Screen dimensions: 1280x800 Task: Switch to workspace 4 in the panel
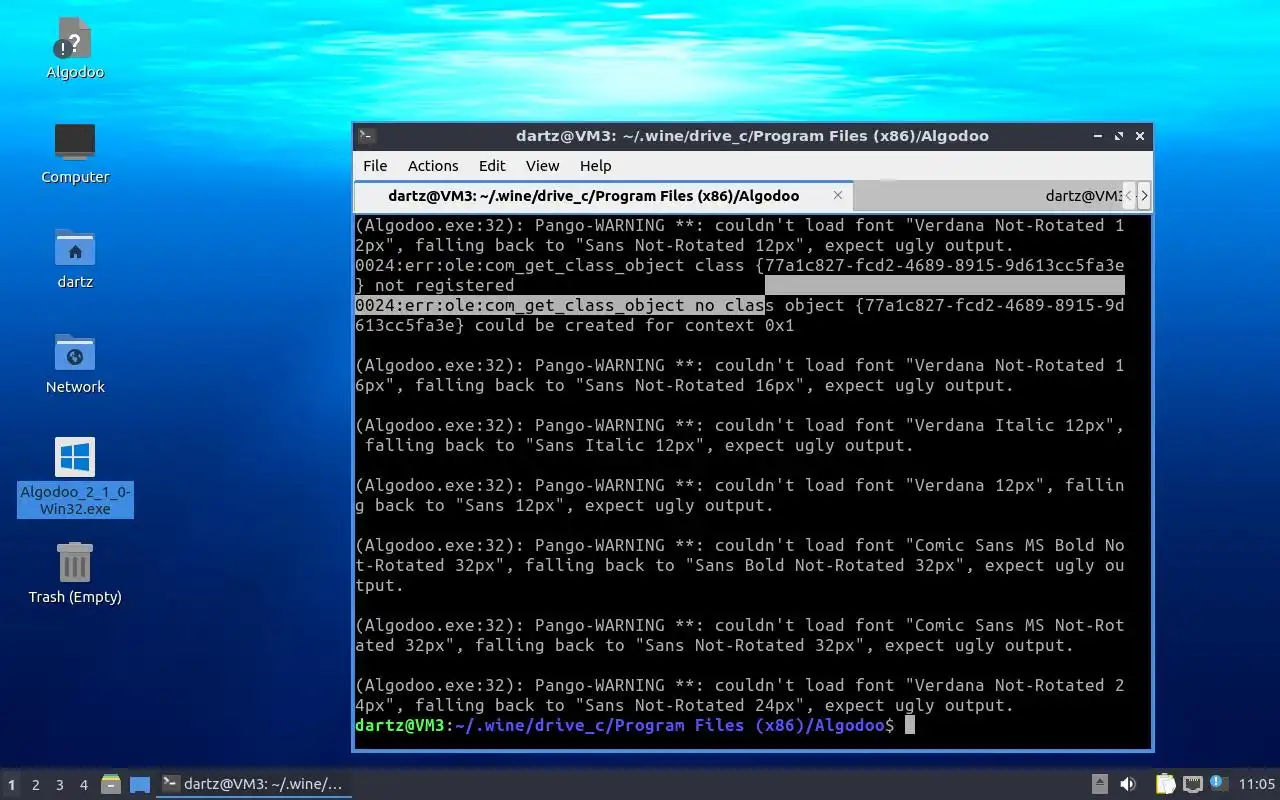click(x=84, y=785)
